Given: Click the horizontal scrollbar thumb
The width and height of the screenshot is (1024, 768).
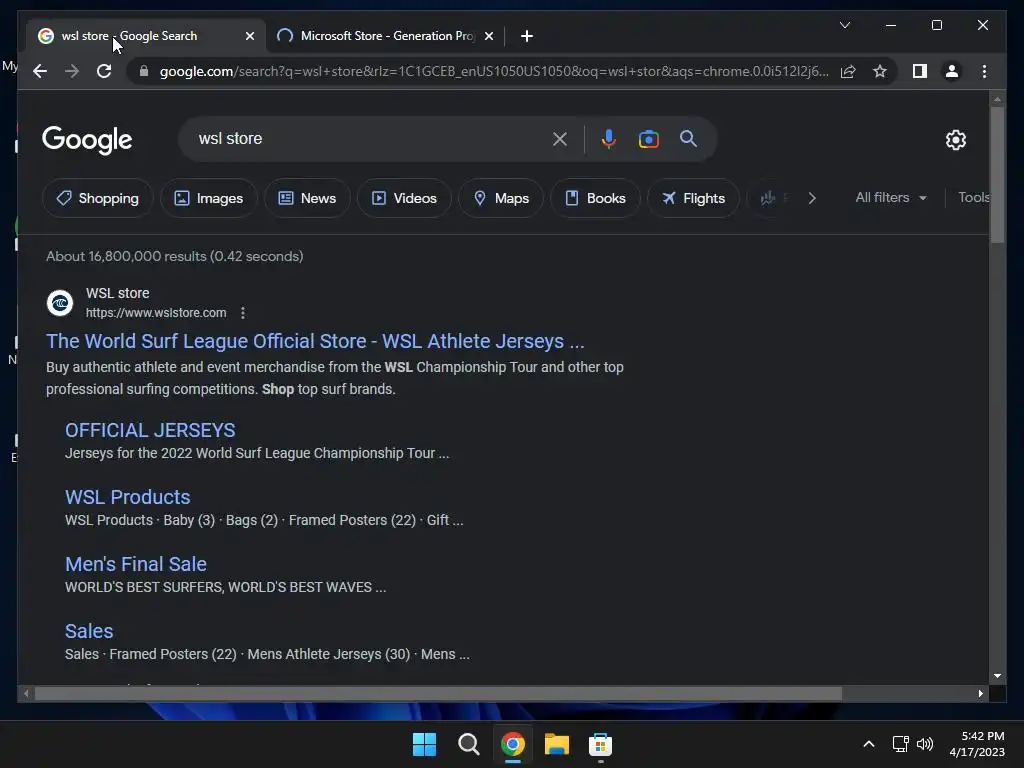Looking at the screenshot, I should click(x=438, y=694).
